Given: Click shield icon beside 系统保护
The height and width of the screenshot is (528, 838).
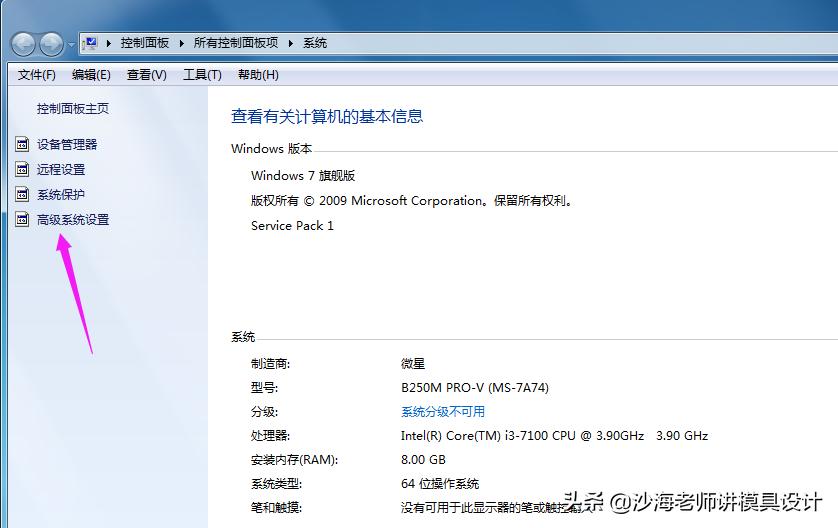Looking at the screenshot, I should [x=22, y=195].
